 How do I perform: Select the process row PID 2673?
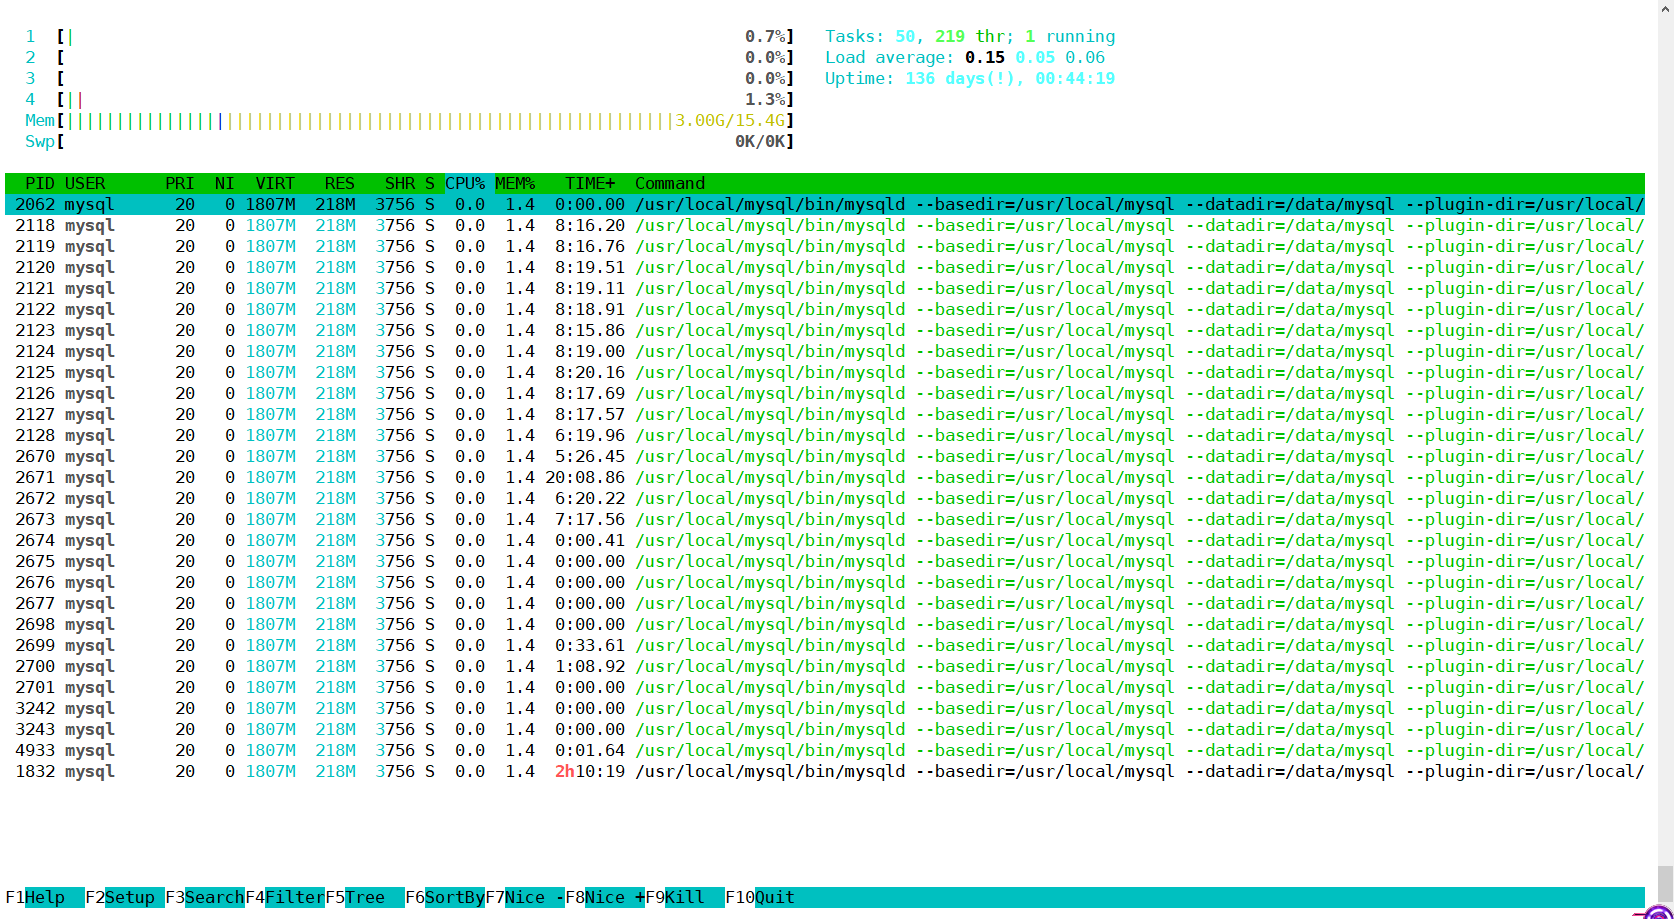pyautogui.click(x=825, y=519)
